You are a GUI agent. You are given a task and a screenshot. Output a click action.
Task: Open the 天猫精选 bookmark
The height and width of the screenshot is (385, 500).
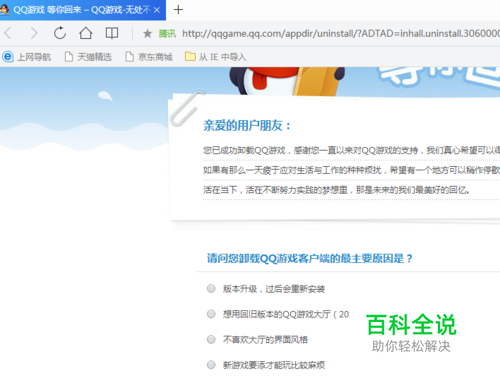pos(88,57)
